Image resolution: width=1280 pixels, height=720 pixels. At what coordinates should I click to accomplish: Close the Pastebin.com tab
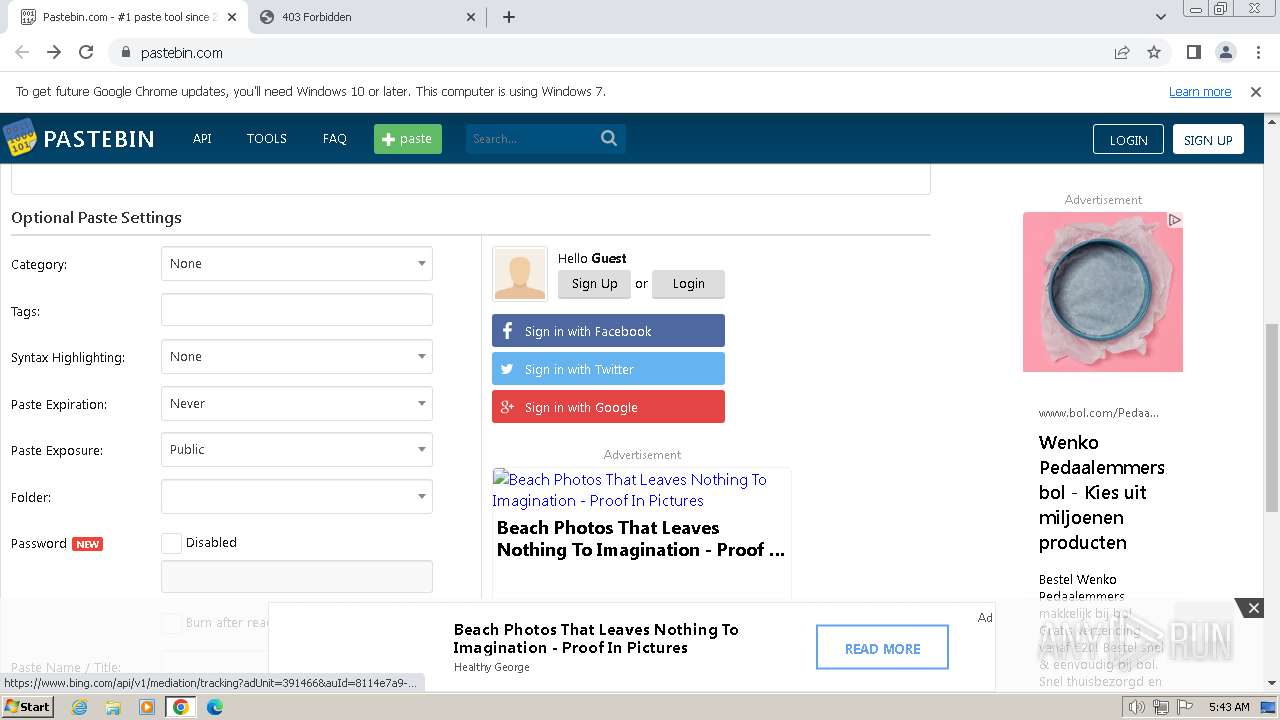click(x=232, y=17)
